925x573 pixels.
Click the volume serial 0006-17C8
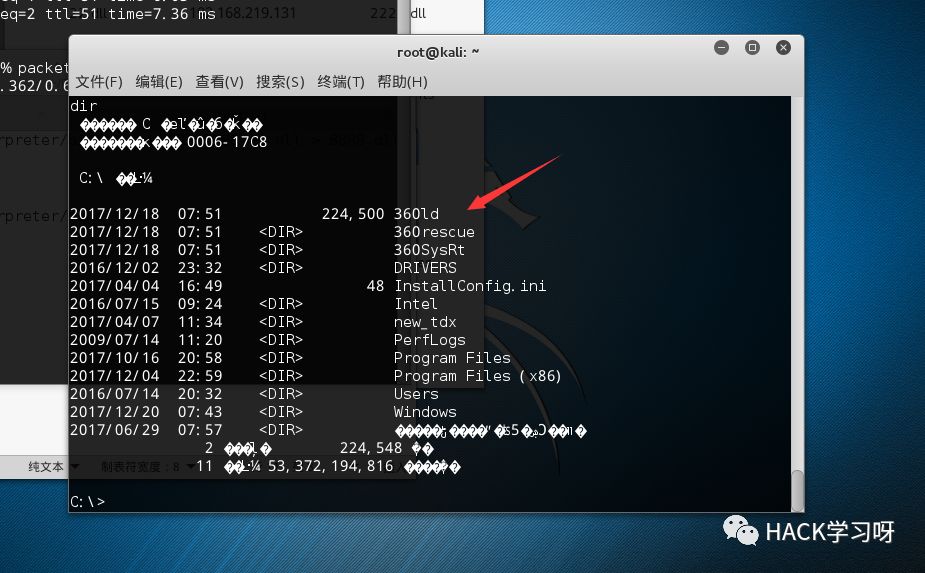coord(227,142)
